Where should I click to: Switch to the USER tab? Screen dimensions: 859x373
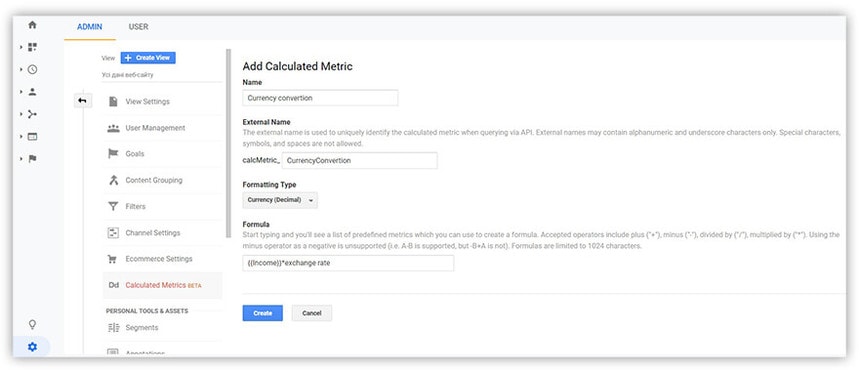138,27
